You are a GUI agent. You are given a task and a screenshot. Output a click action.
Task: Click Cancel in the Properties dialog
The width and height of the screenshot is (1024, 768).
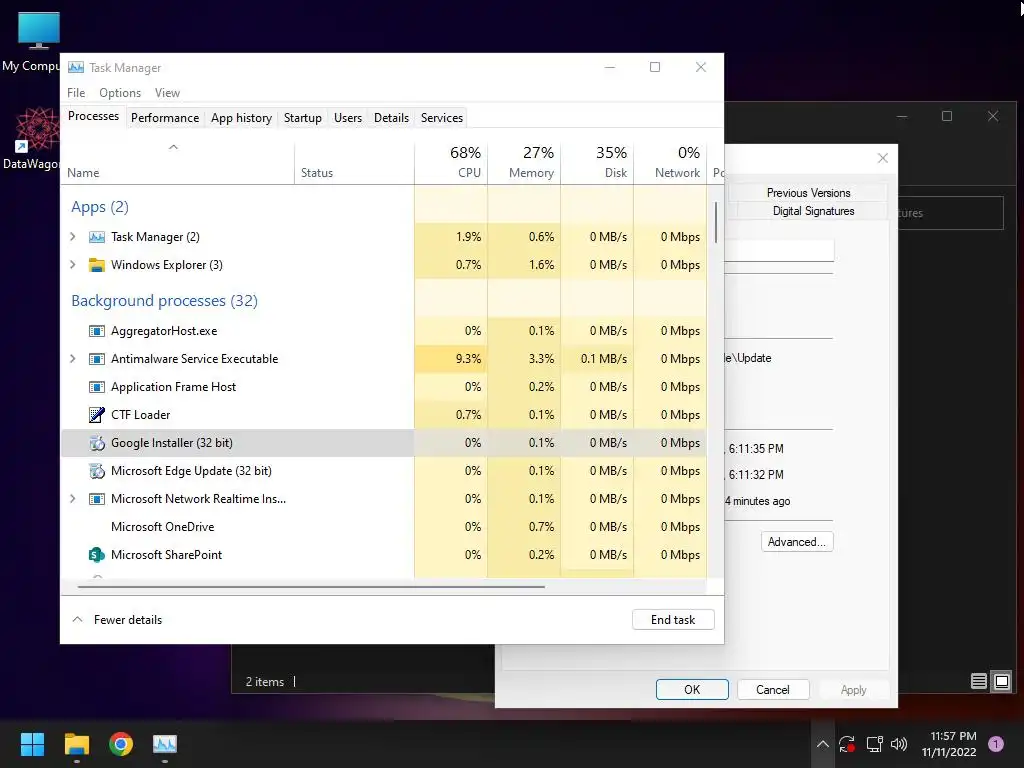[773, 690]
